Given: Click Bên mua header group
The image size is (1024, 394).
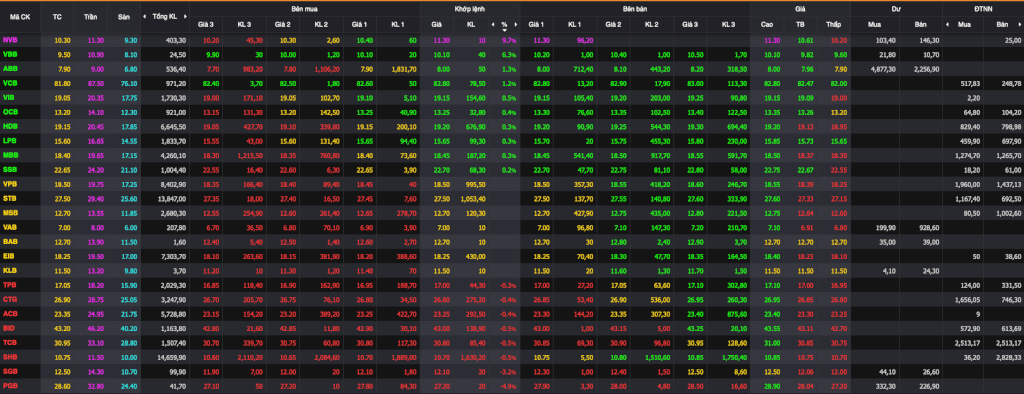Looking at the screenshot, I should coord(305,8).
